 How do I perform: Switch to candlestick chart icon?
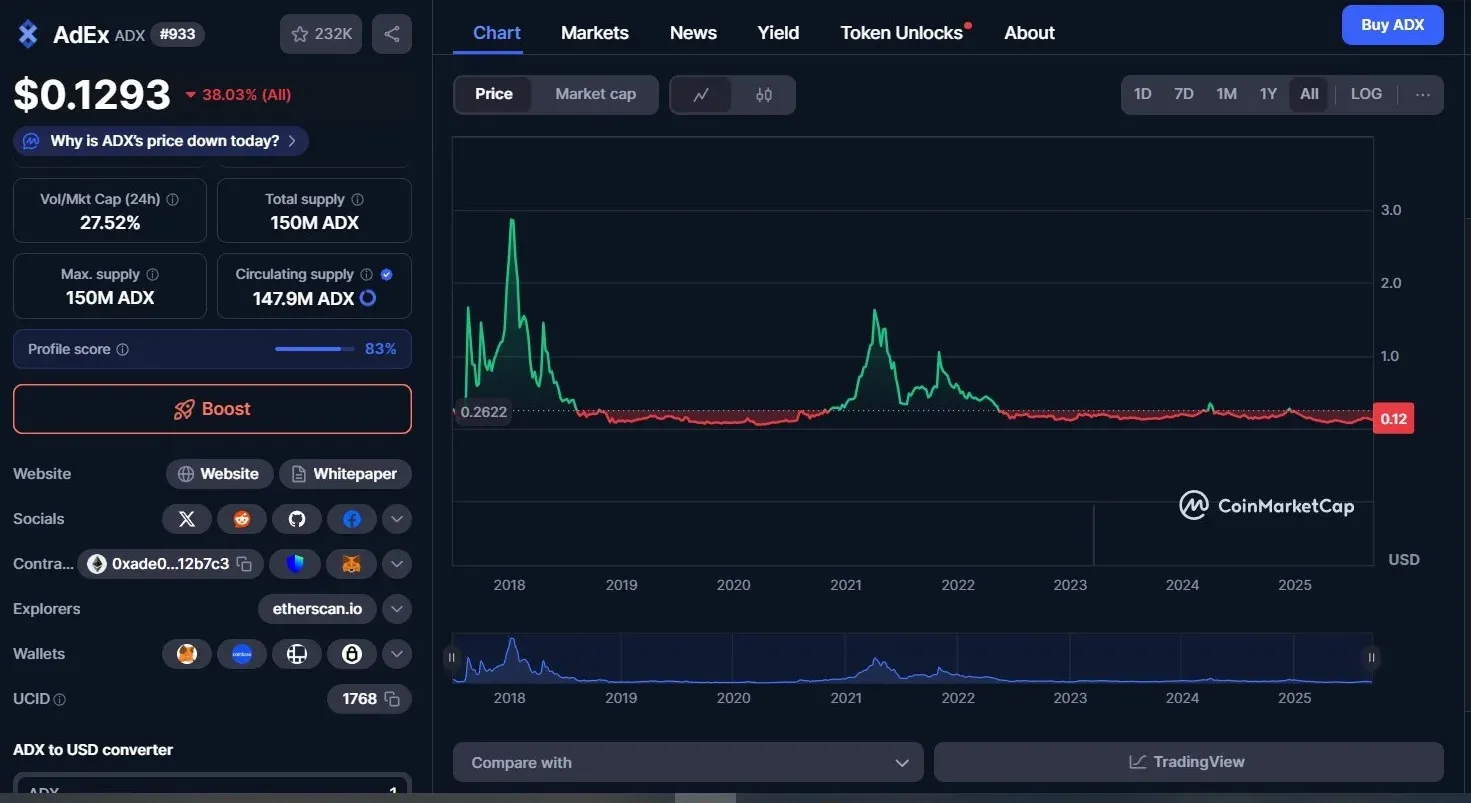pyautogui.click(x=764, y=95)
